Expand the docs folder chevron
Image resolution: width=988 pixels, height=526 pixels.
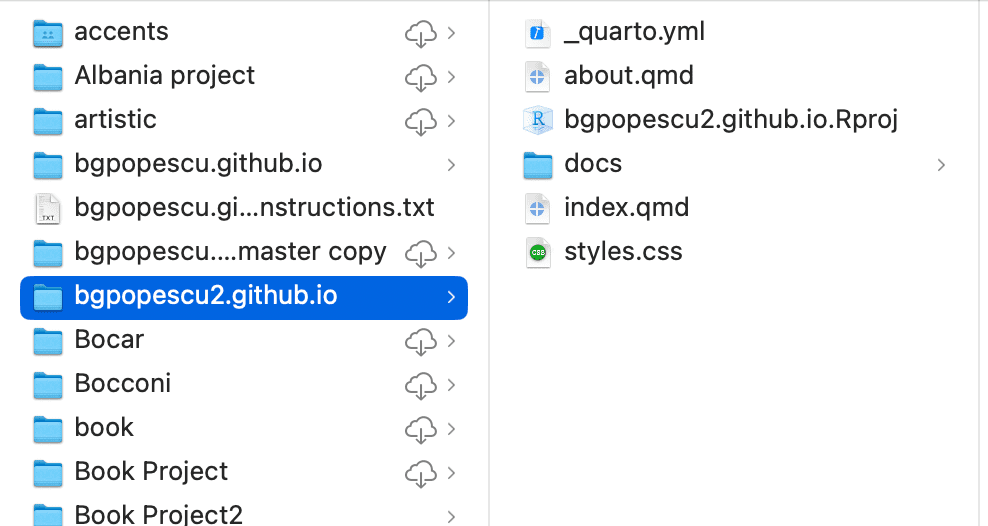point(941,164)
